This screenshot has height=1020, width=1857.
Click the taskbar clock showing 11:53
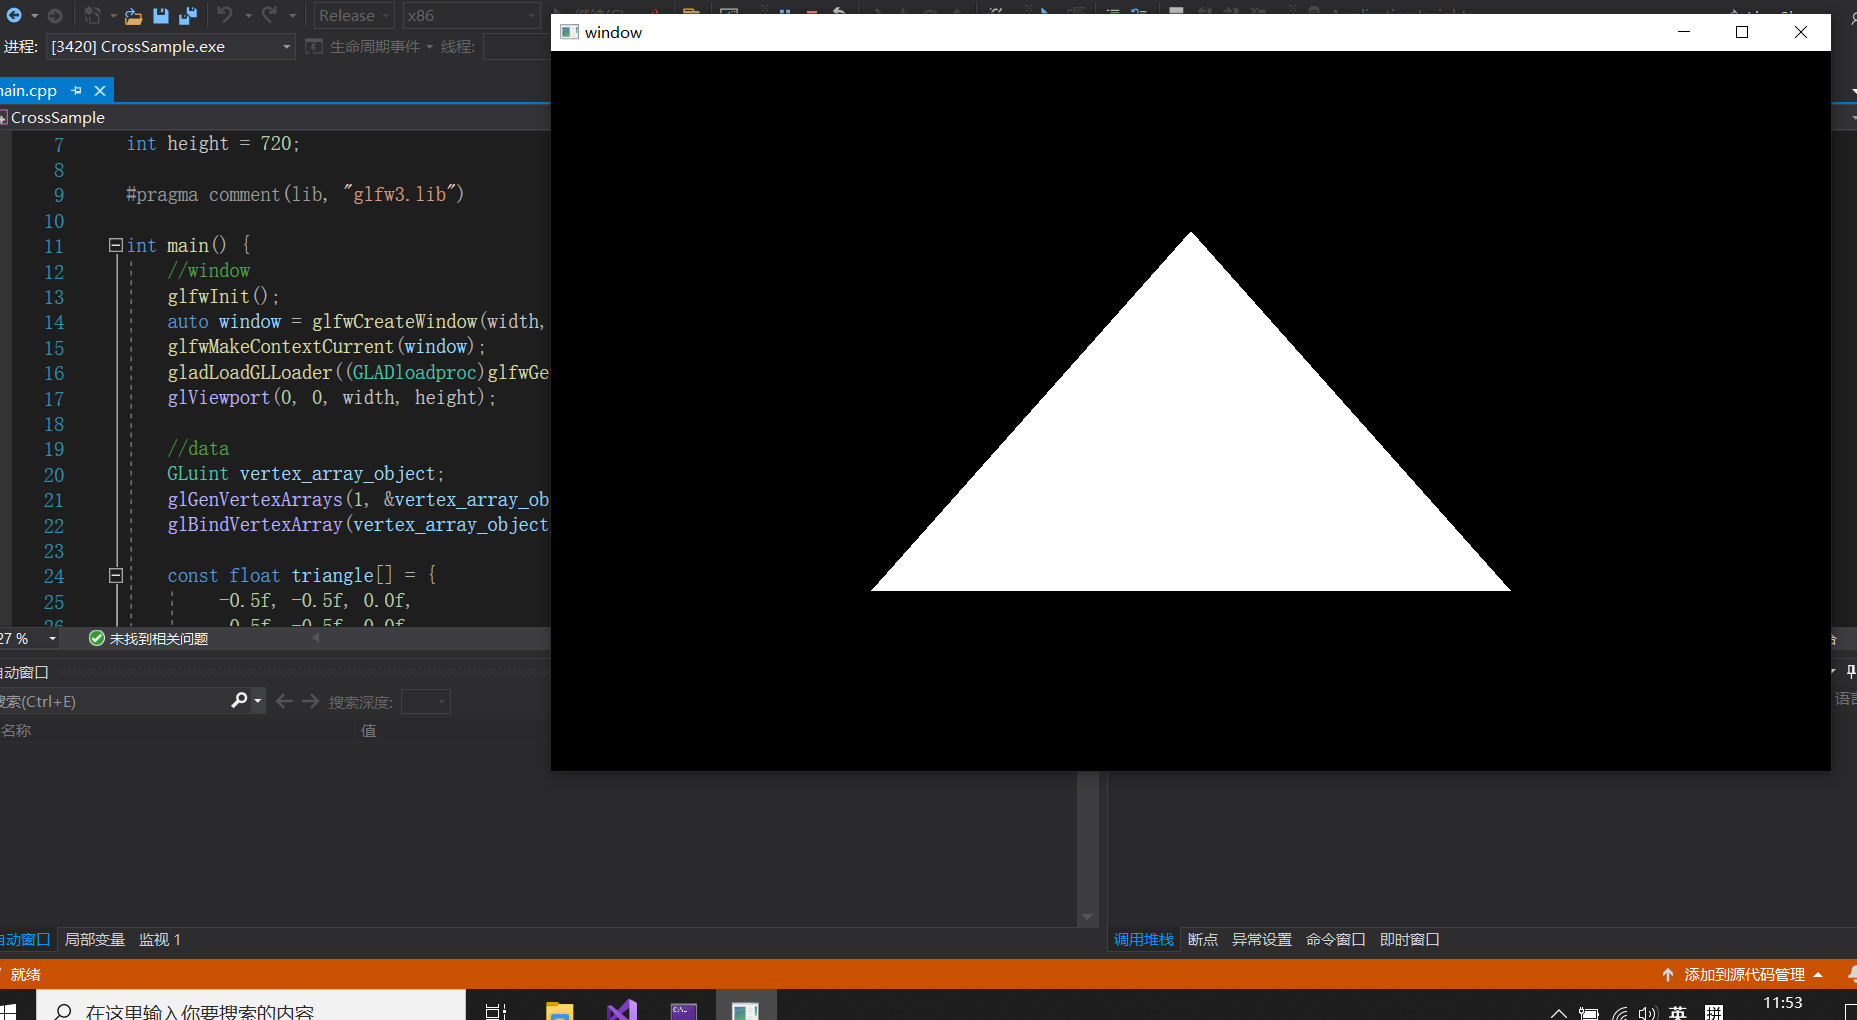click(x=1783, y=1003)
